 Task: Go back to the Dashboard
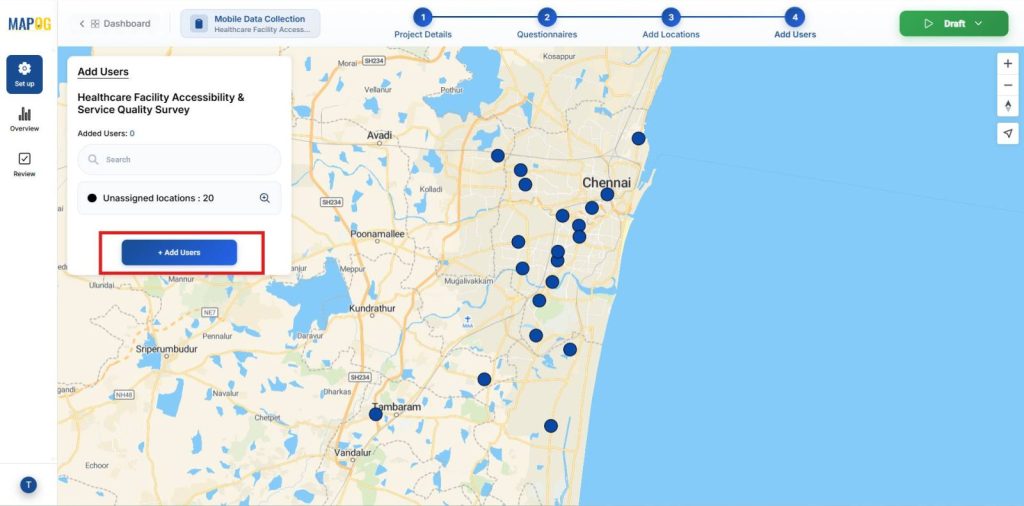point(115,23)
